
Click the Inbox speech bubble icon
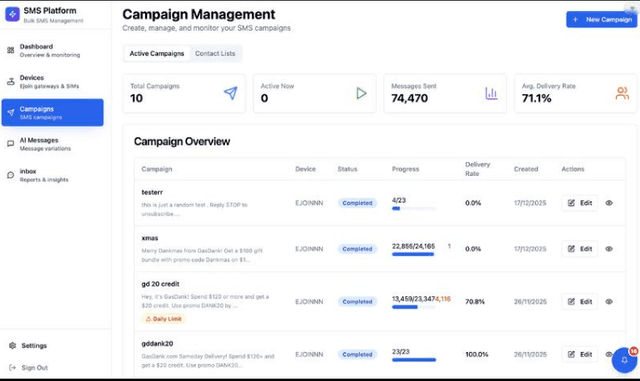(11, 175)
